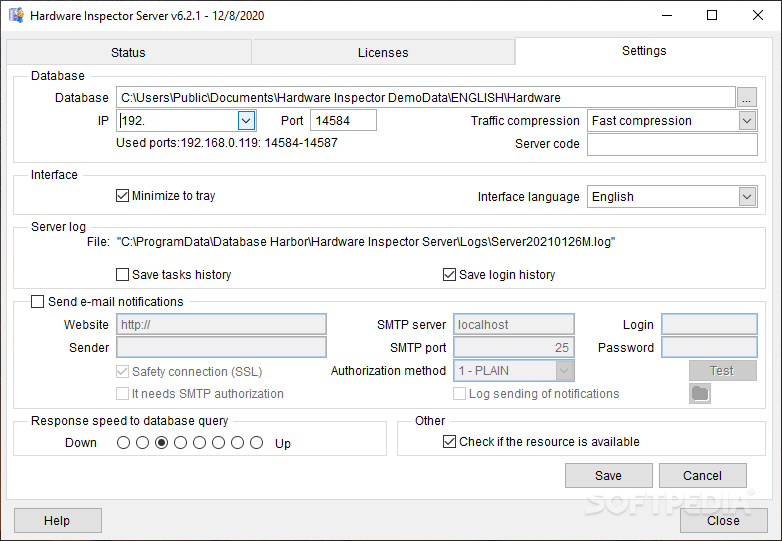Click the Save button
The image size is (782, 541).
tap(608, 476)
